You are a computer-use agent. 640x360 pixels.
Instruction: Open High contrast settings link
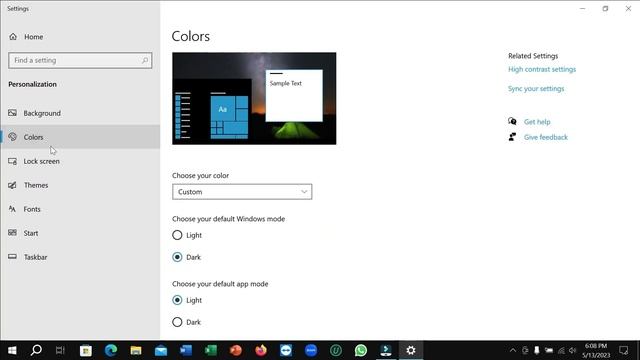click(x=542, y=69)
